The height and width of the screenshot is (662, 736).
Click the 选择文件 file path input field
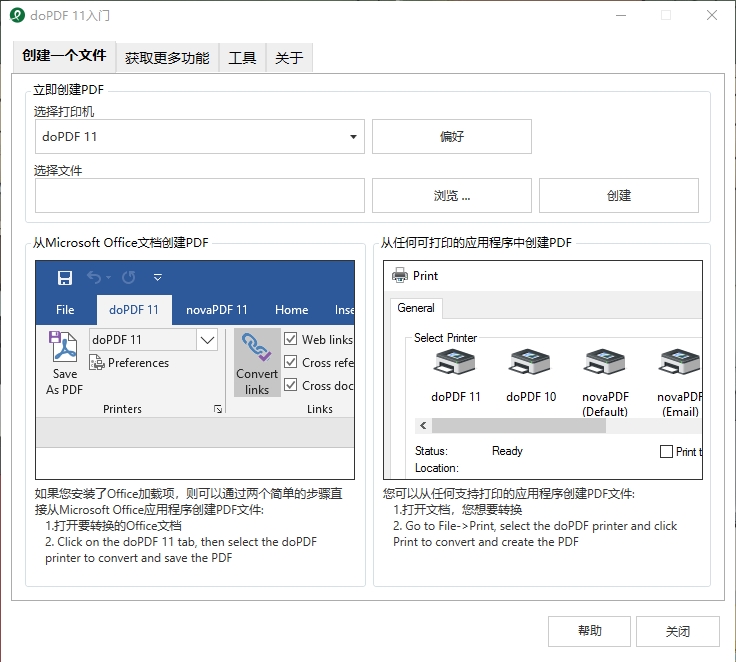coord(200,196)
